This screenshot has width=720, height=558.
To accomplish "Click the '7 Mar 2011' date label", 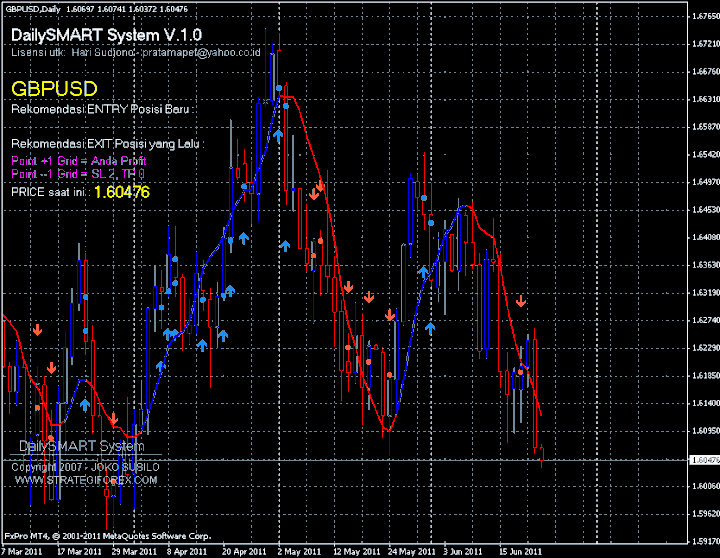I will [22, 551].
